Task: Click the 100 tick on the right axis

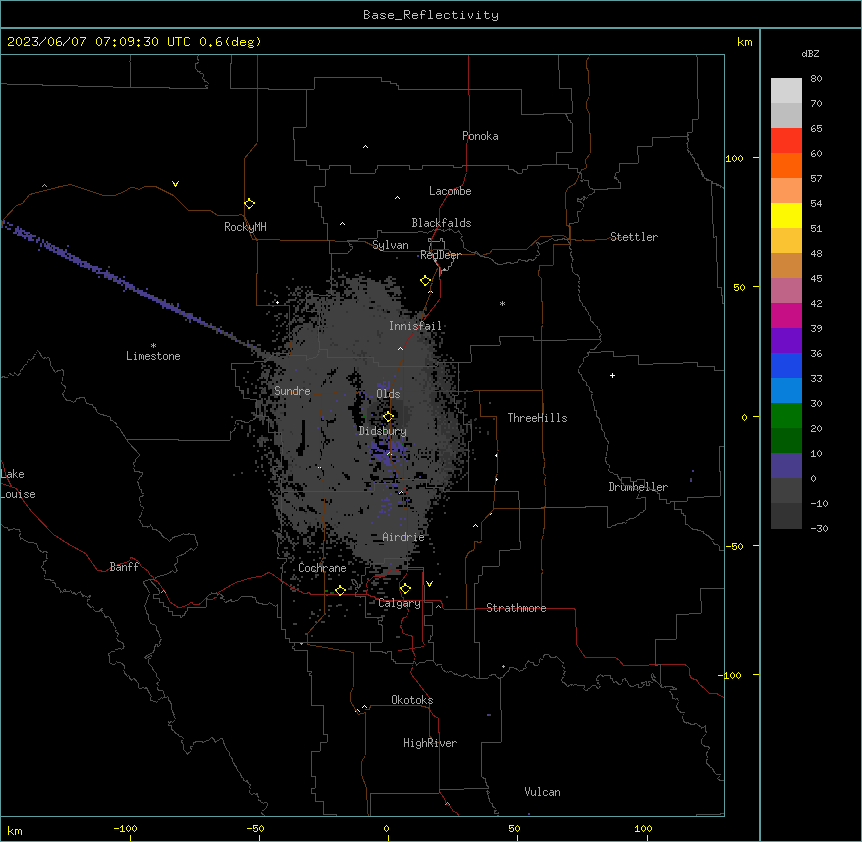Action: (734, 158)
